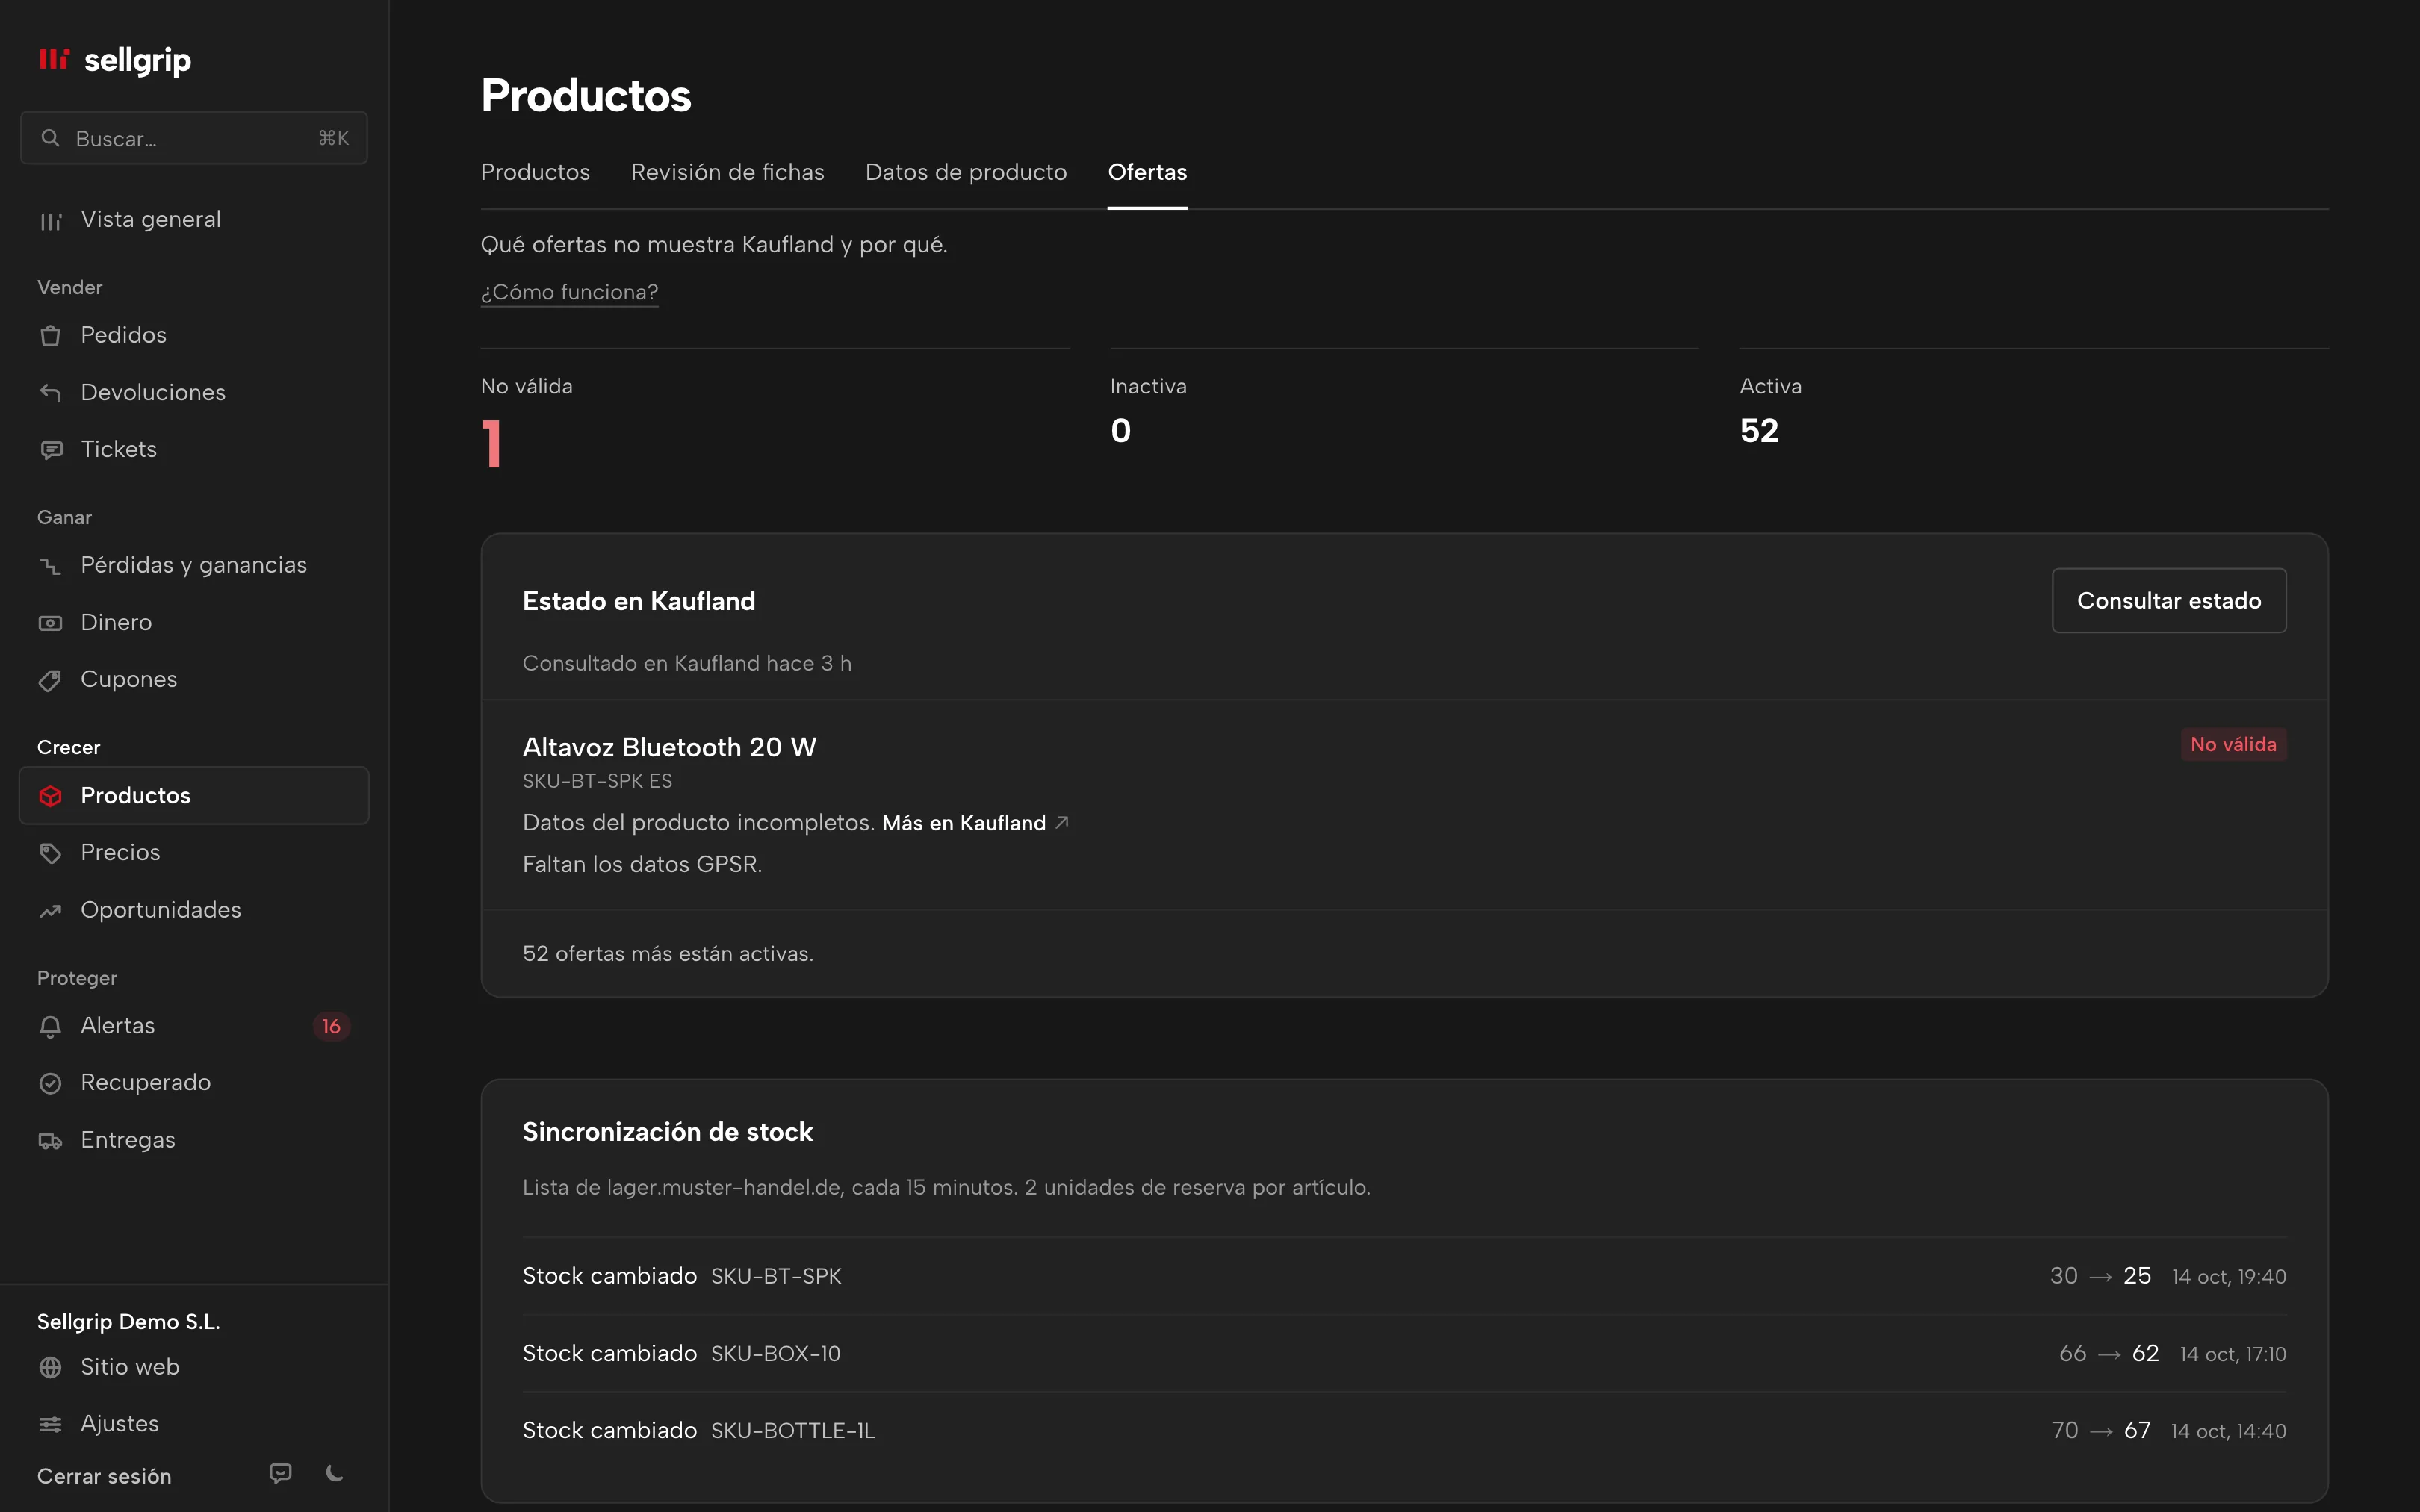2420x1512 pixels.
Task: Click the Pedidos shopping bag icon
Action: pyautogui.click(x=50, y=336)
